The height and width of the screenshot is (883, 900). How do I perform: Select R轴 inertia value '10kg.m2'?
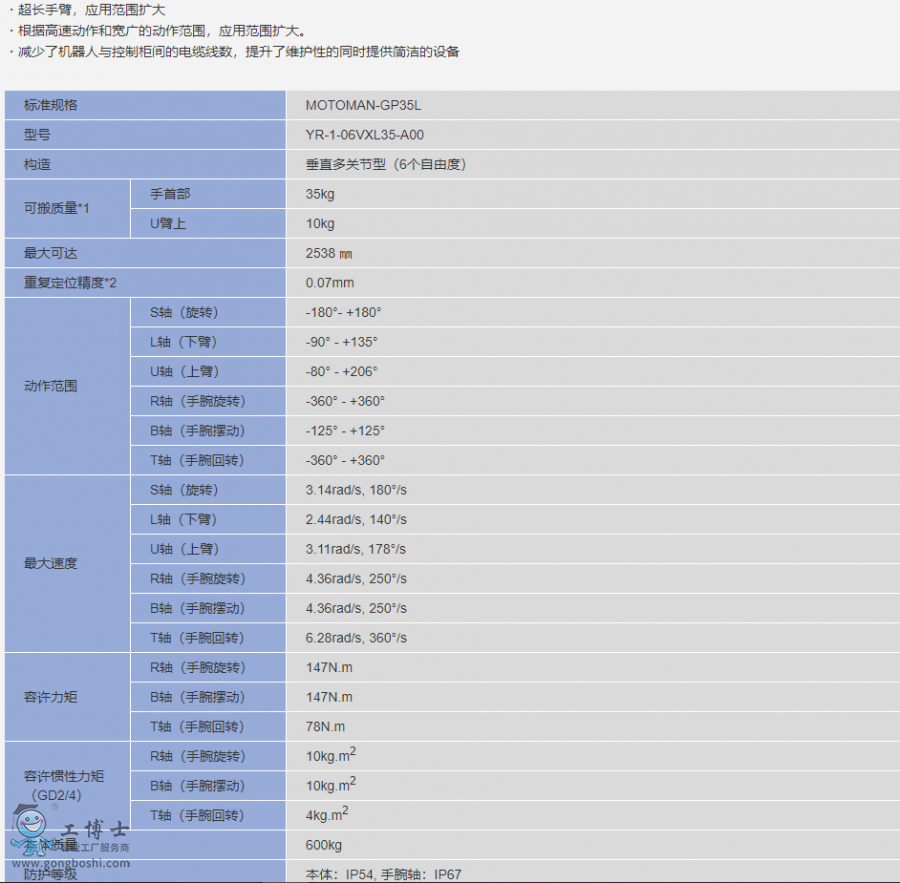click(x=331, y=755)
